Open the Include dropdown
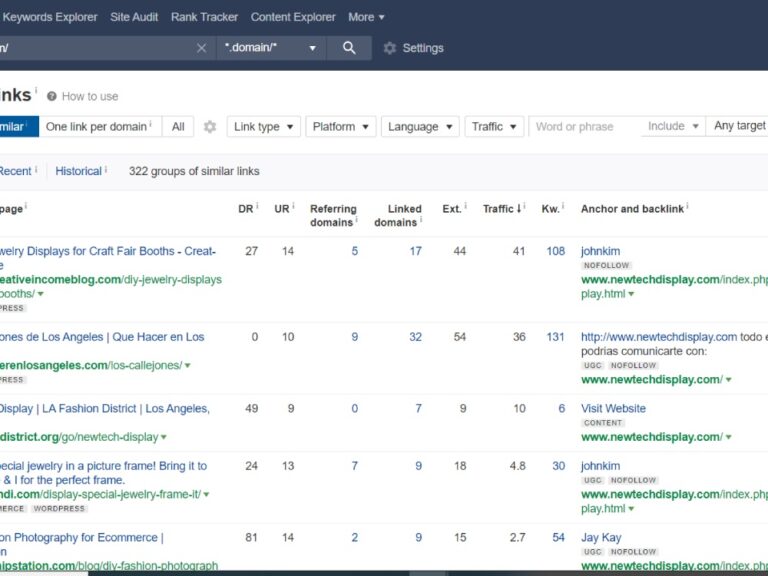768x576 pixels. [x=673, y=126]
